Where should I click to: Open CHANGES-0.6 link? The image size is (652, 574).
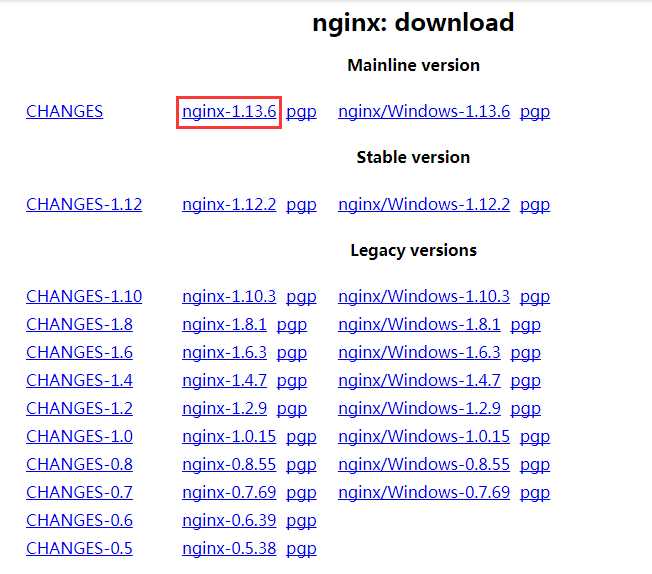(79, 520)
